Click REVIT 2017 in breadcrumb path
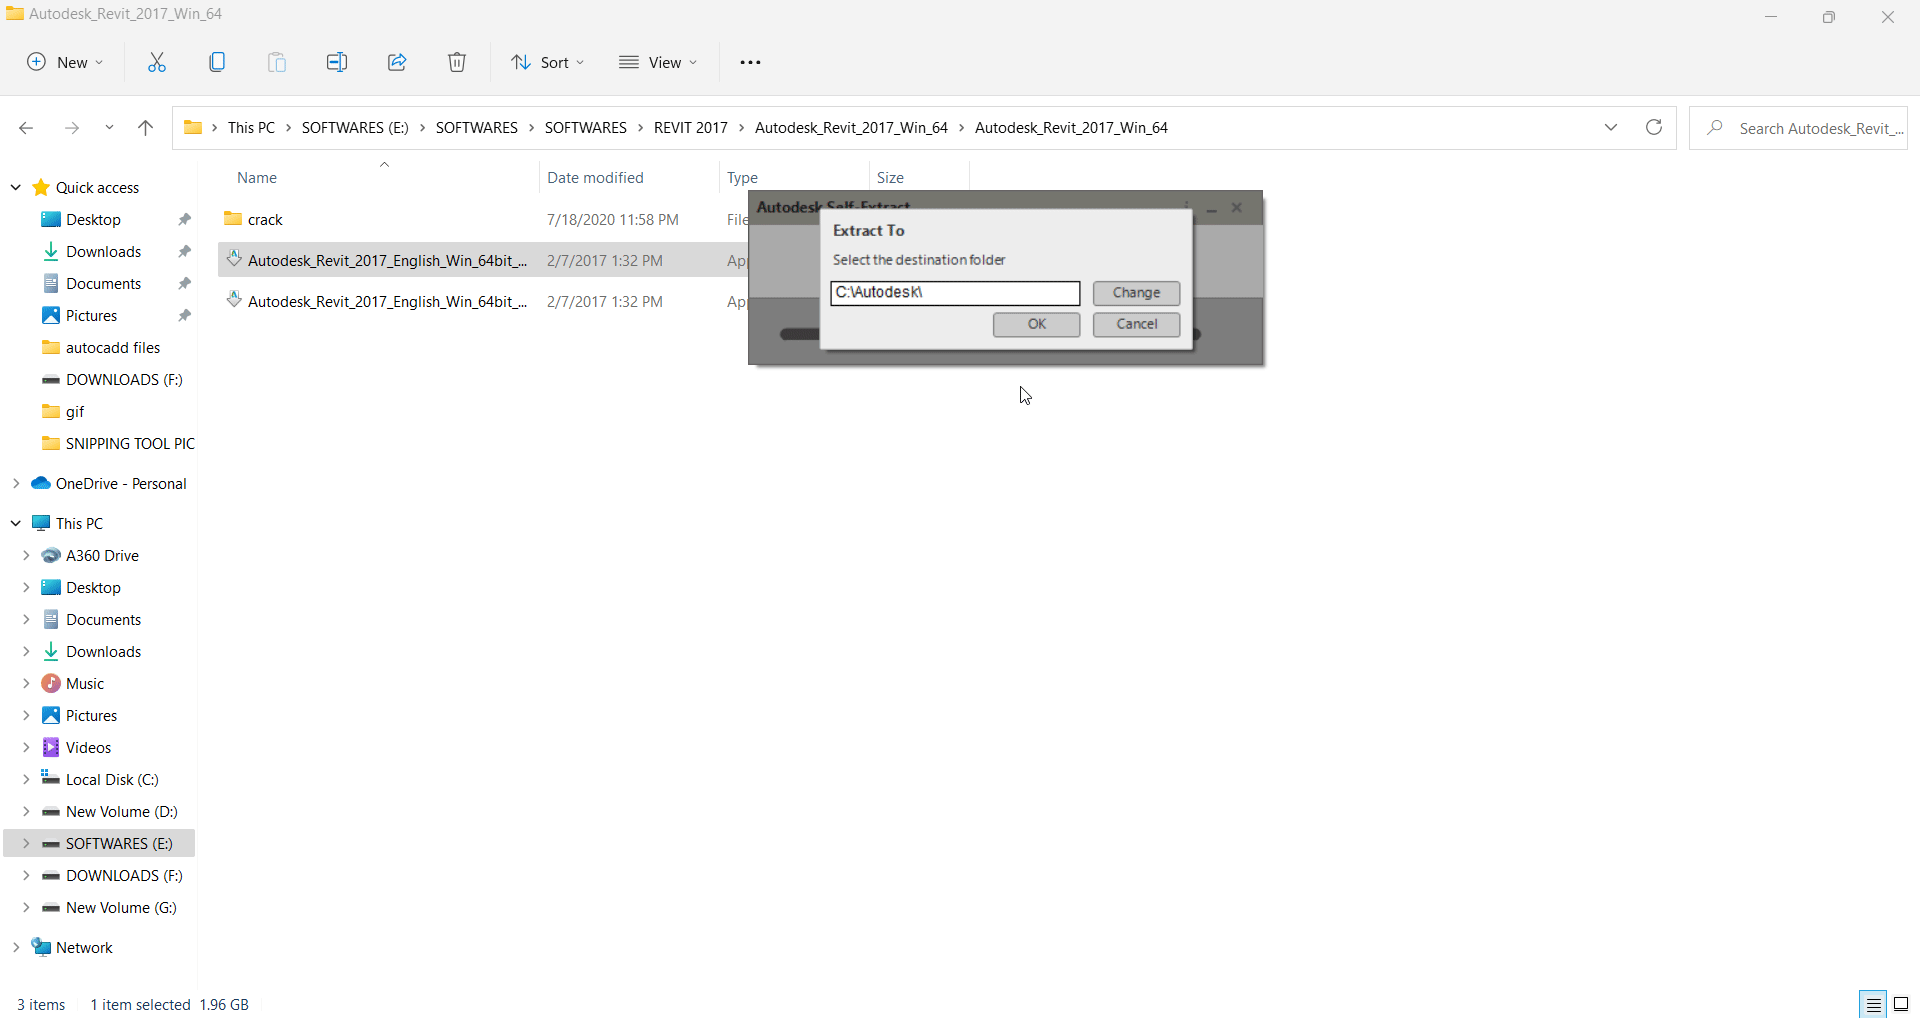Image resolution: width=1920 pixels, height=1018 pixels. 691,127
